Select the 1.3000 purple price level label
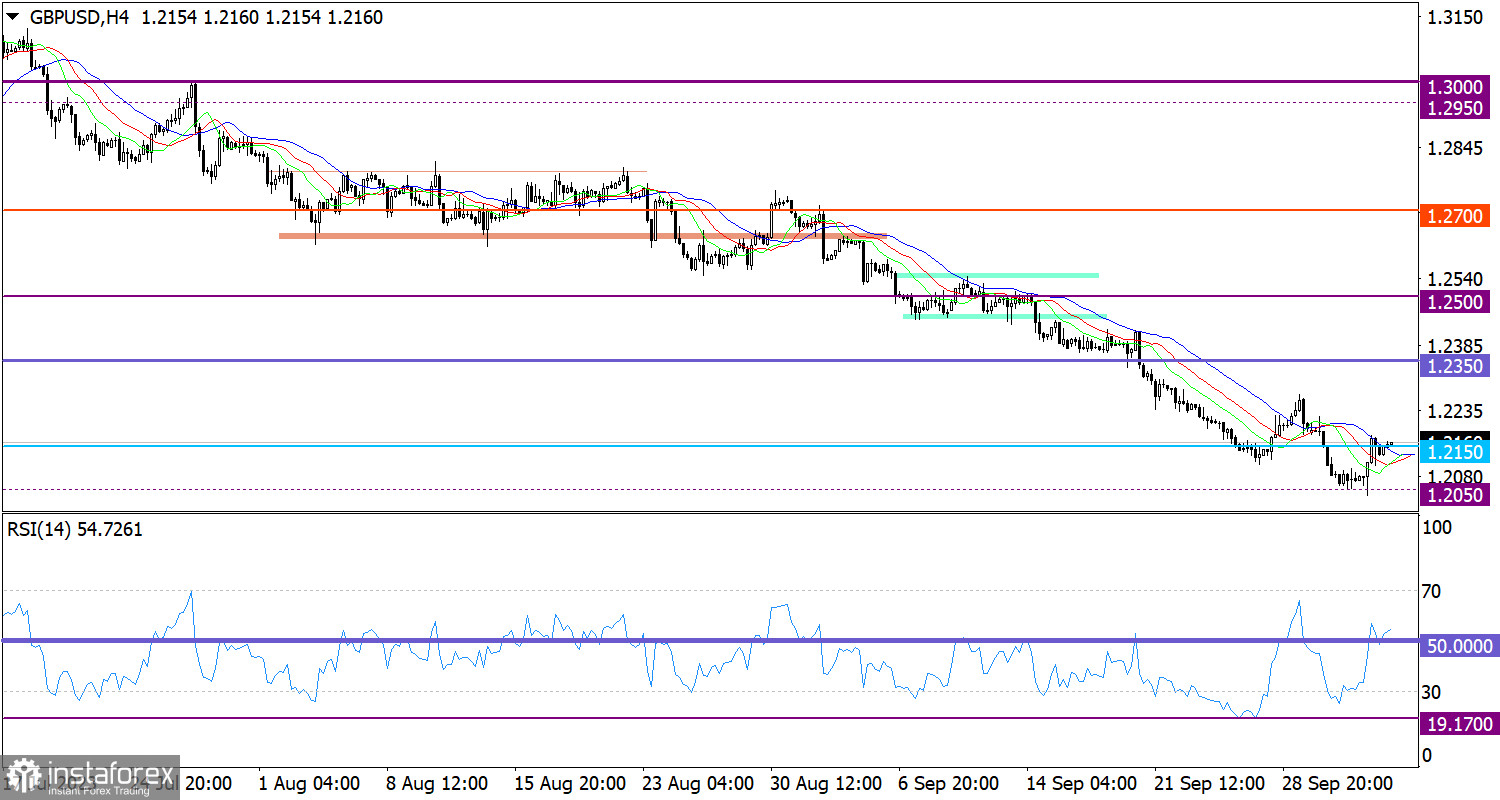This screenshot has height=800, width=1500. [x=1455, y=87]
